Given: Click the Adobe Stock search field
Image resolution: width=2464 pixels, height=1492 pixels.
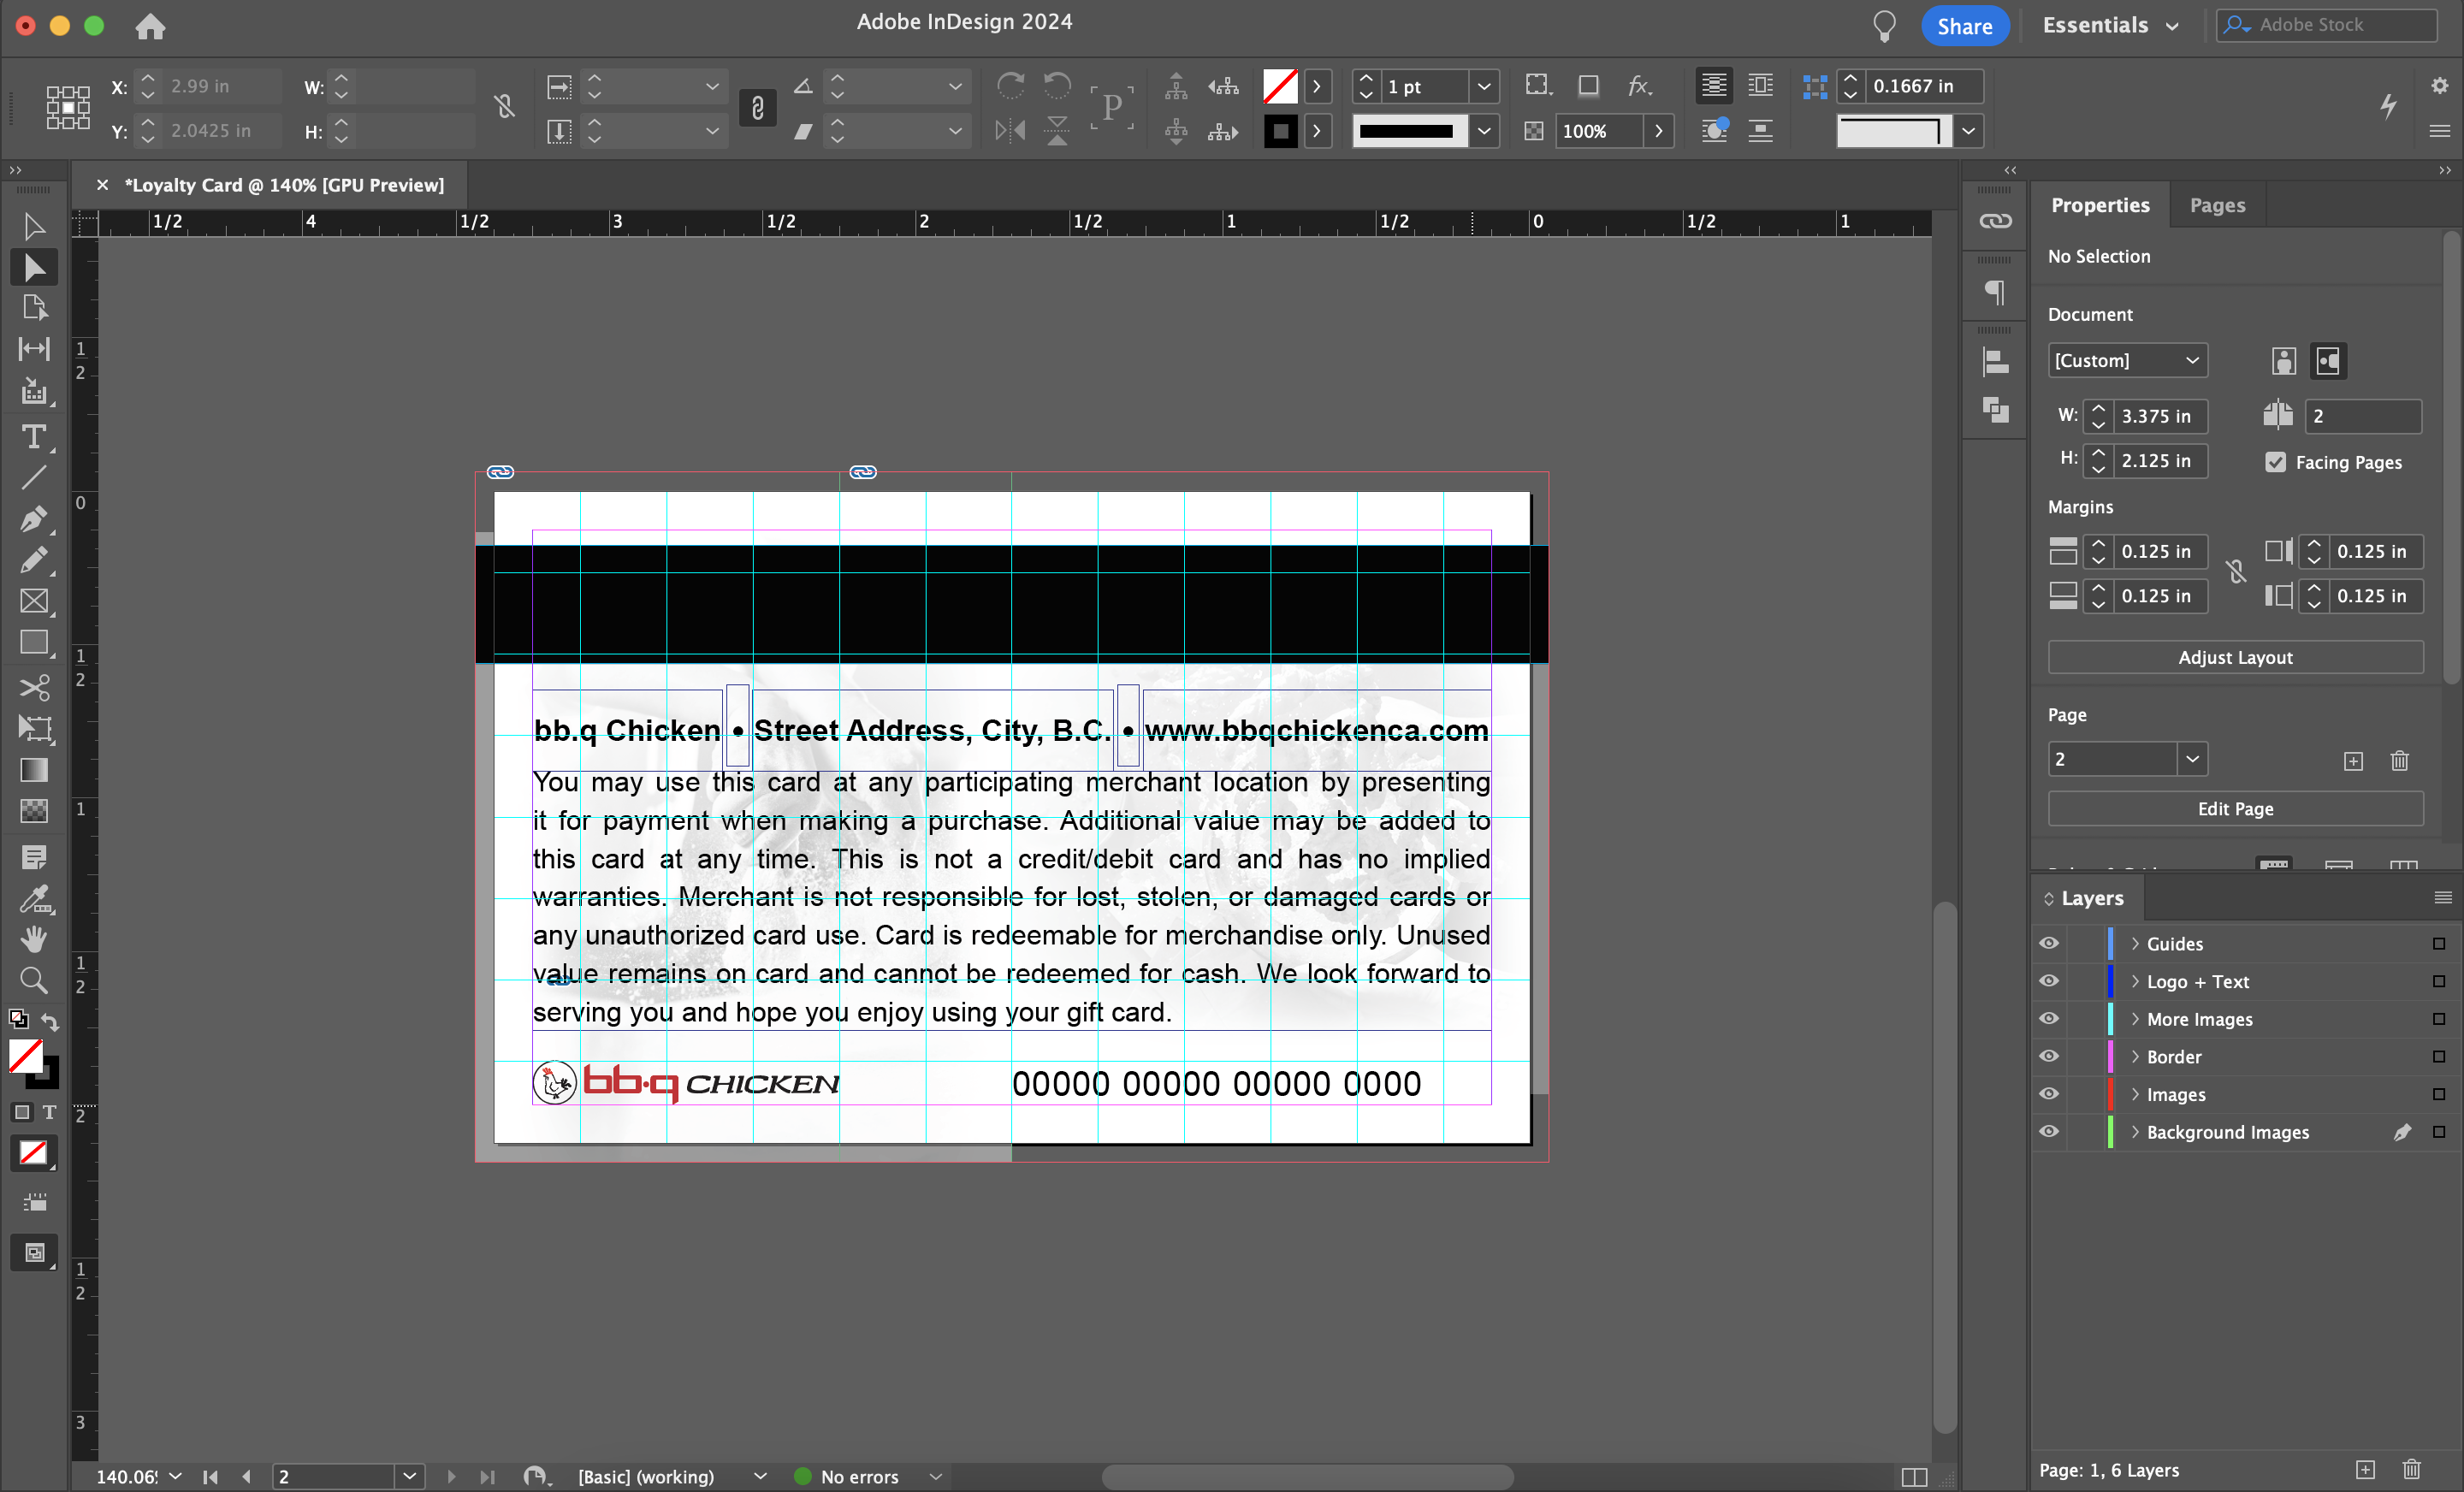Looking at the screenshot, I should pyautogui.click(x=2326, y=25).
